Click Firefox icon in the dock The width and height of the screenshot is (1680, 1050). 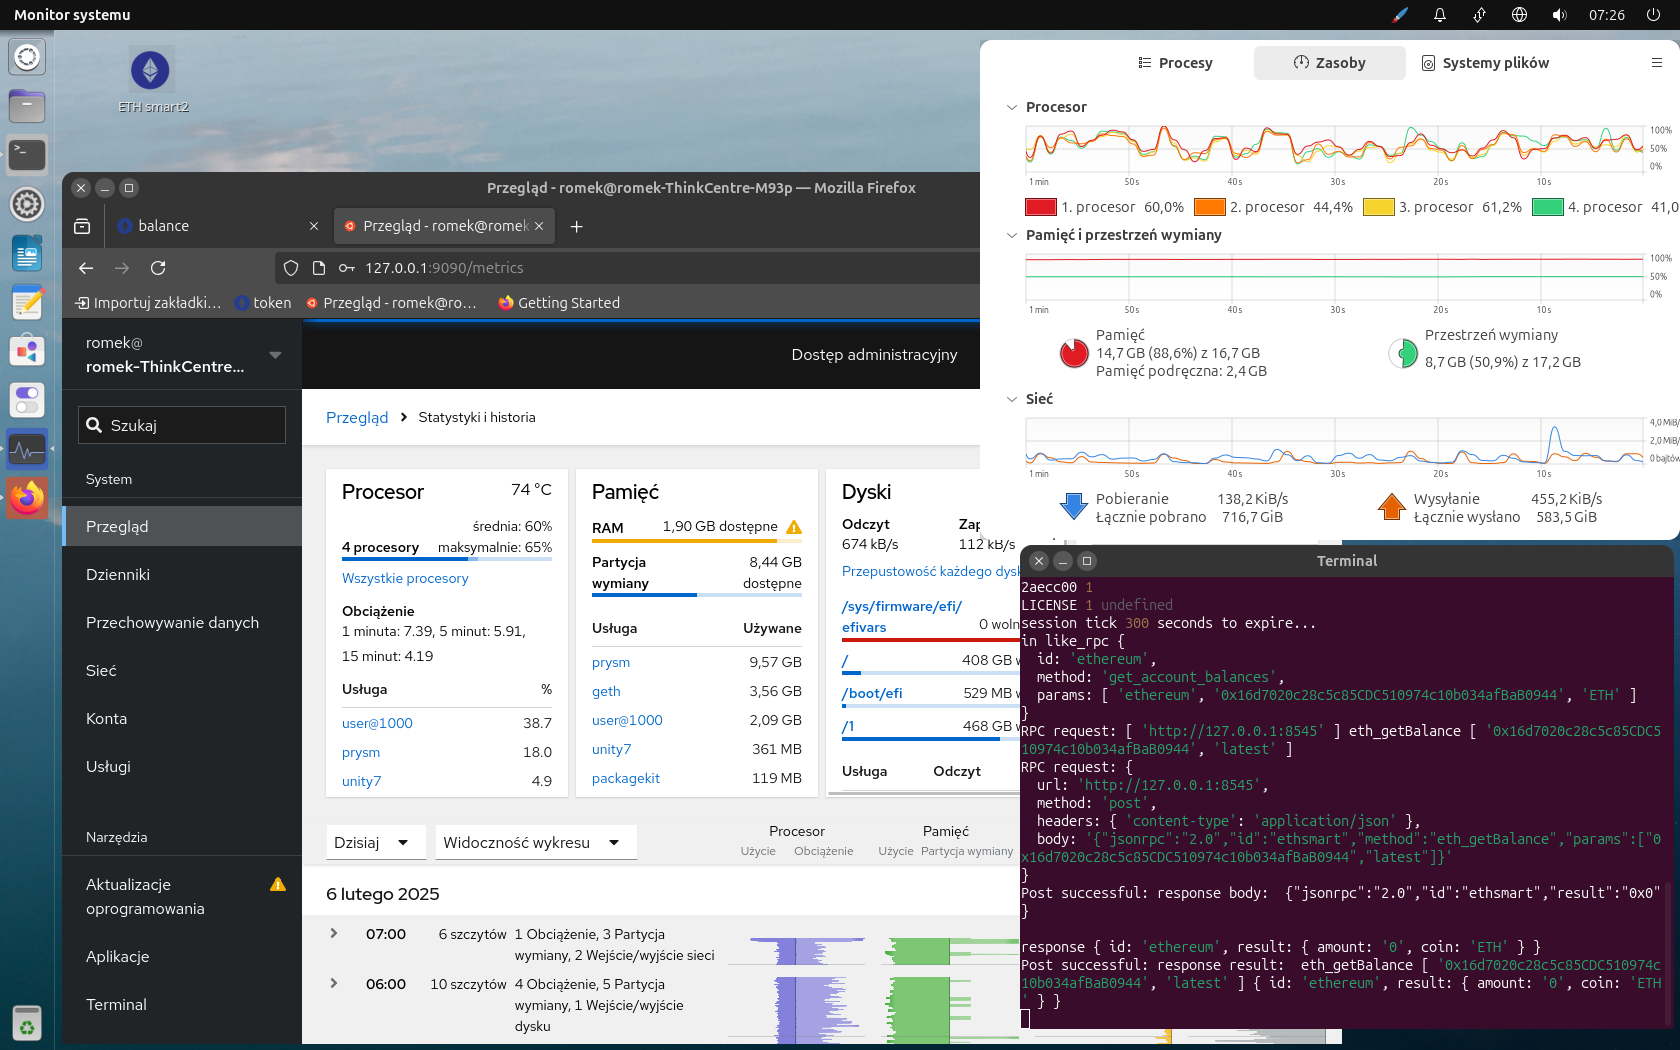point(27,498)
